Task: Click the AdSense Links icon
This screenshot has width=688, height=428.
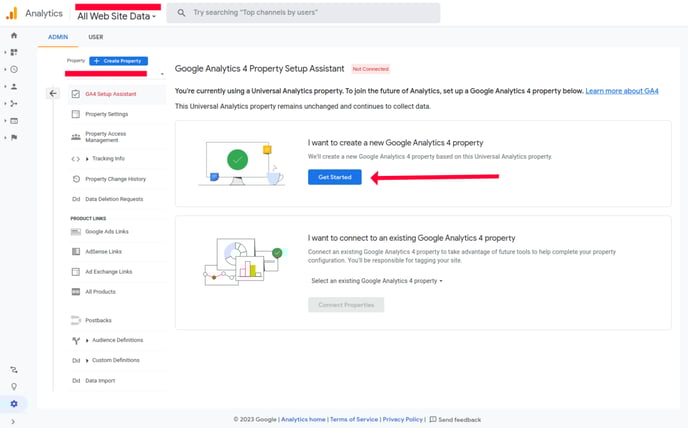Action: click(x=75, y=252)
